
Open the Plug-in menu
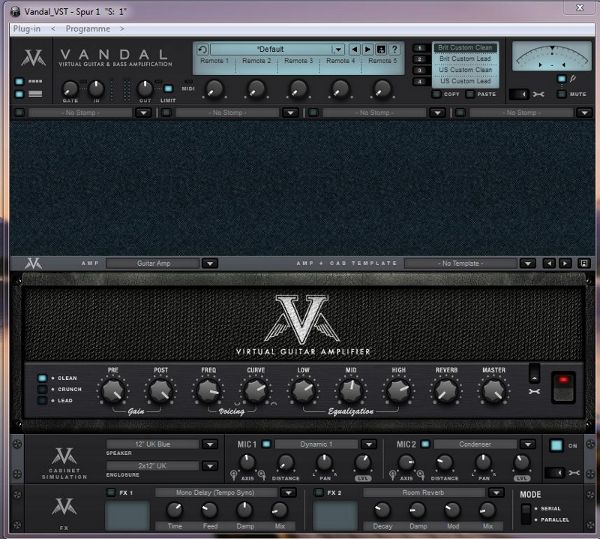tap(27, 29)
